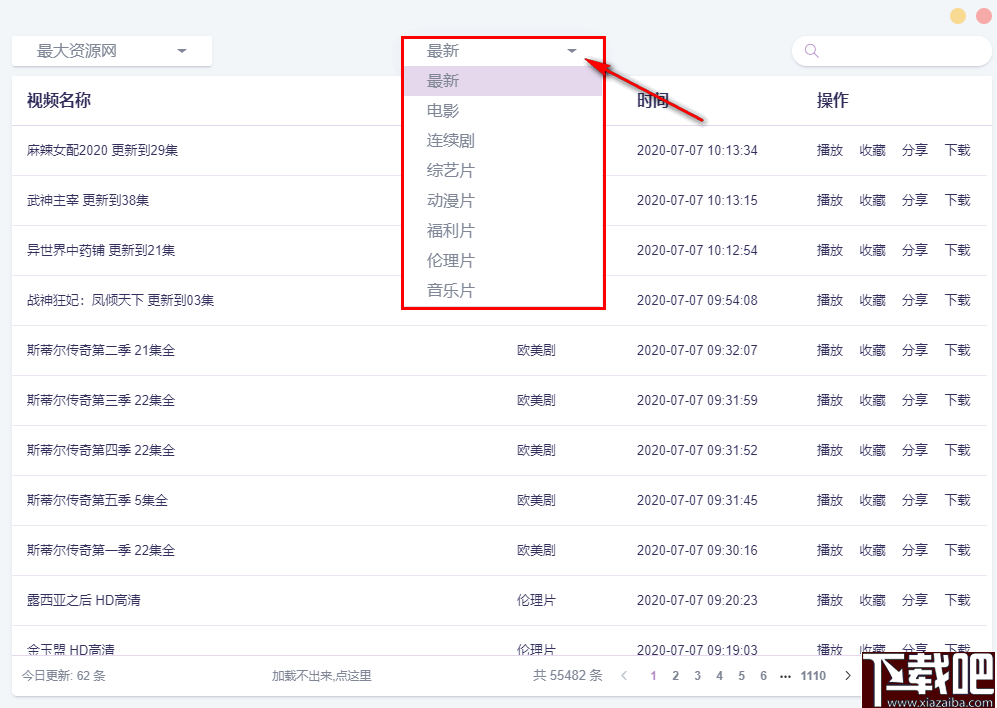This screenshot has height=708, width=997.
Task: Select 动漫片 from the category list
Action: (x=450, y=200)
